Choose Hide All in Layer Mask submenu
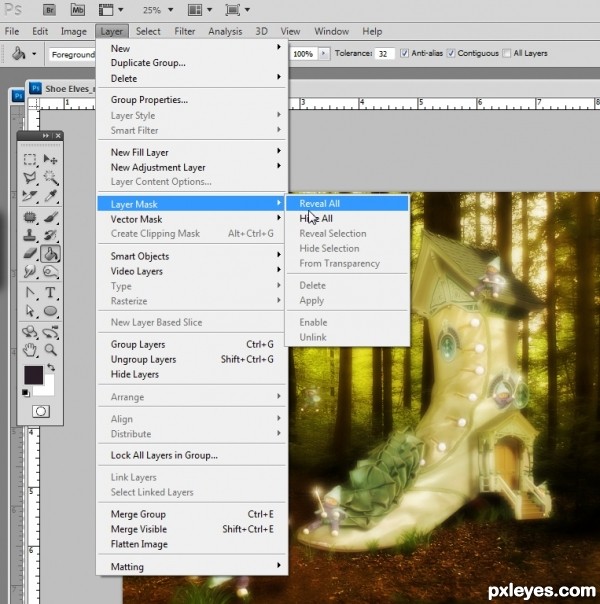Screen dimensions: 600x604 [x=347, y=218]
